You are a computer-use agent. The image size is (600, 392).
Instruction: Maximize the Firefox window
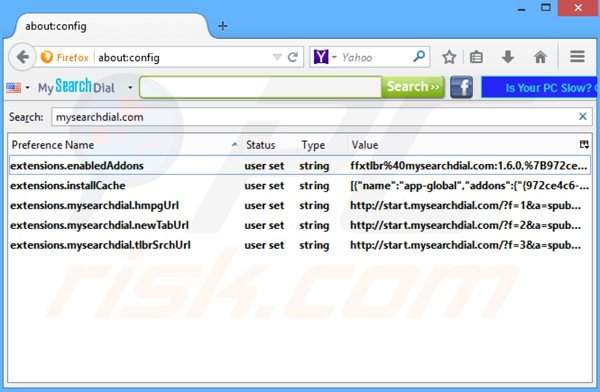[546, 8]
